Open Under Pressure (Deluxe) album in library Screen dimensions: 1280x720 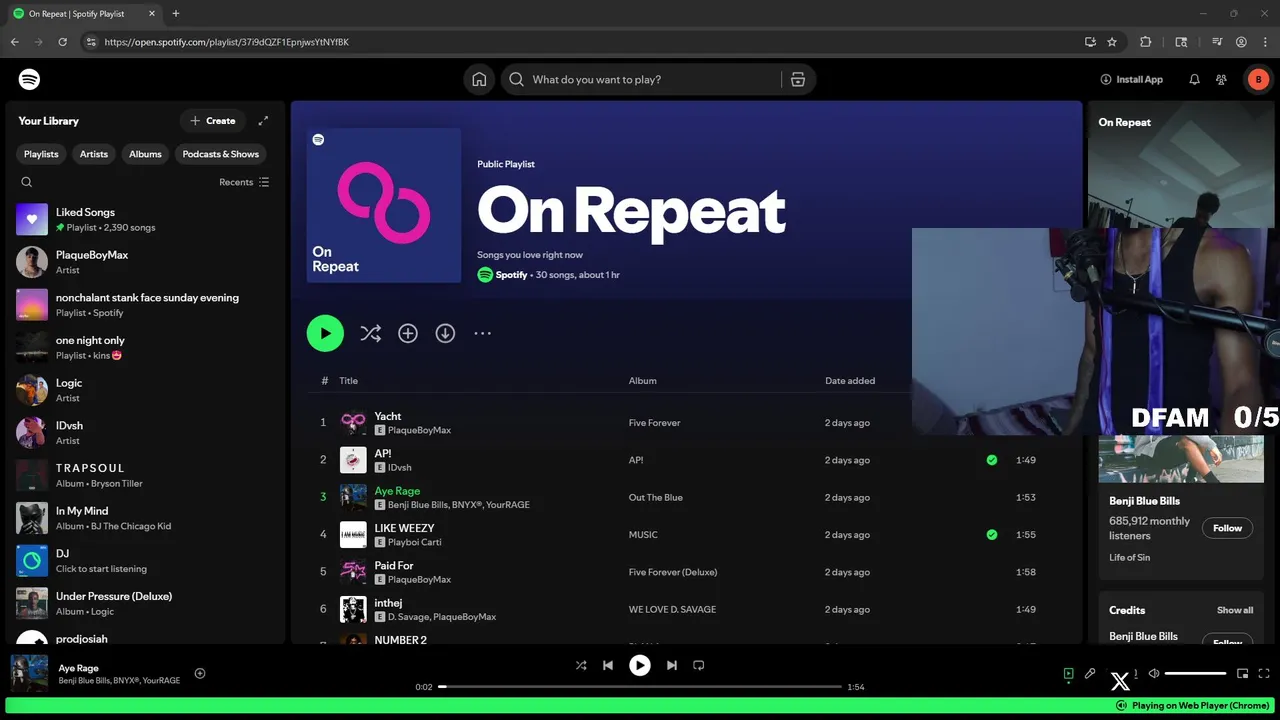(x=145, y=603)
